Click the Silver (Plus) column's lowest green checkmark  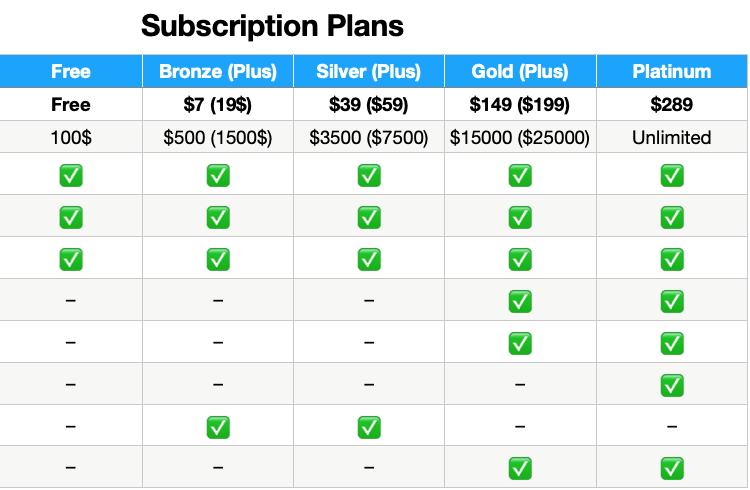click(369, 427)
